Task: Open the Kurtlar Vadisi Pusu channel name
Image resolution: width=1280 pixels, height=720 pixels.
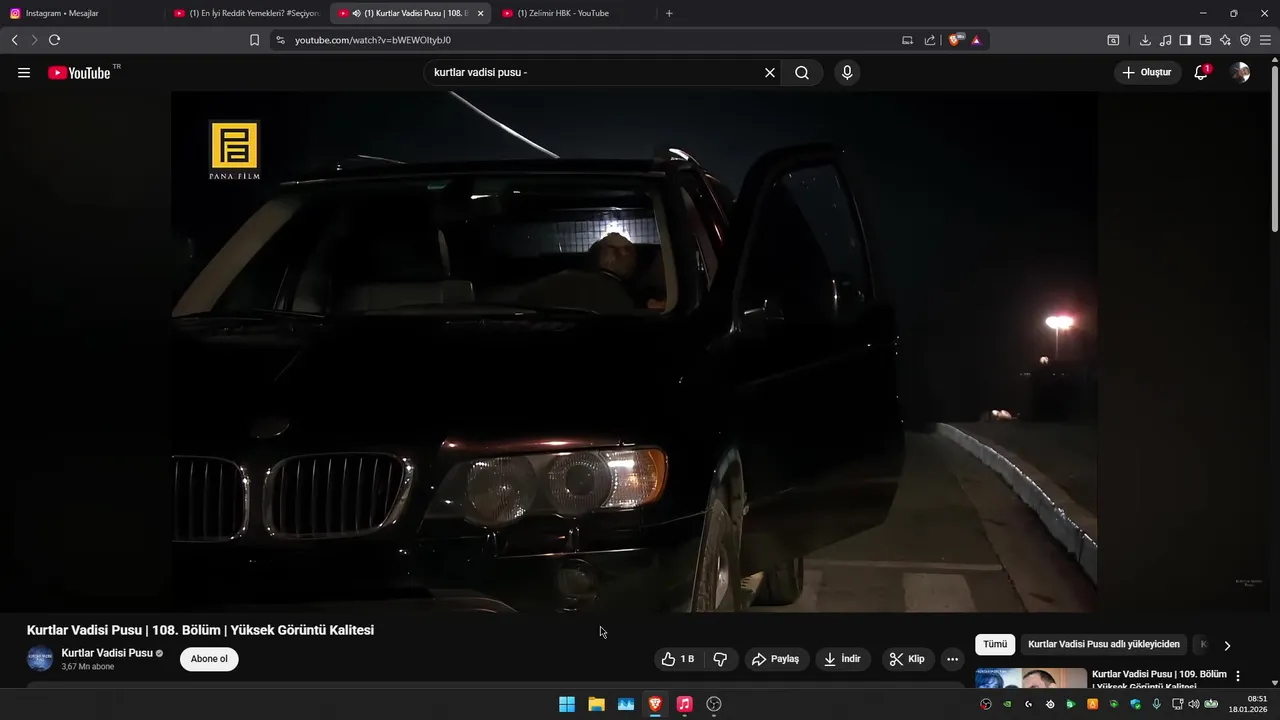Action: 107,653
